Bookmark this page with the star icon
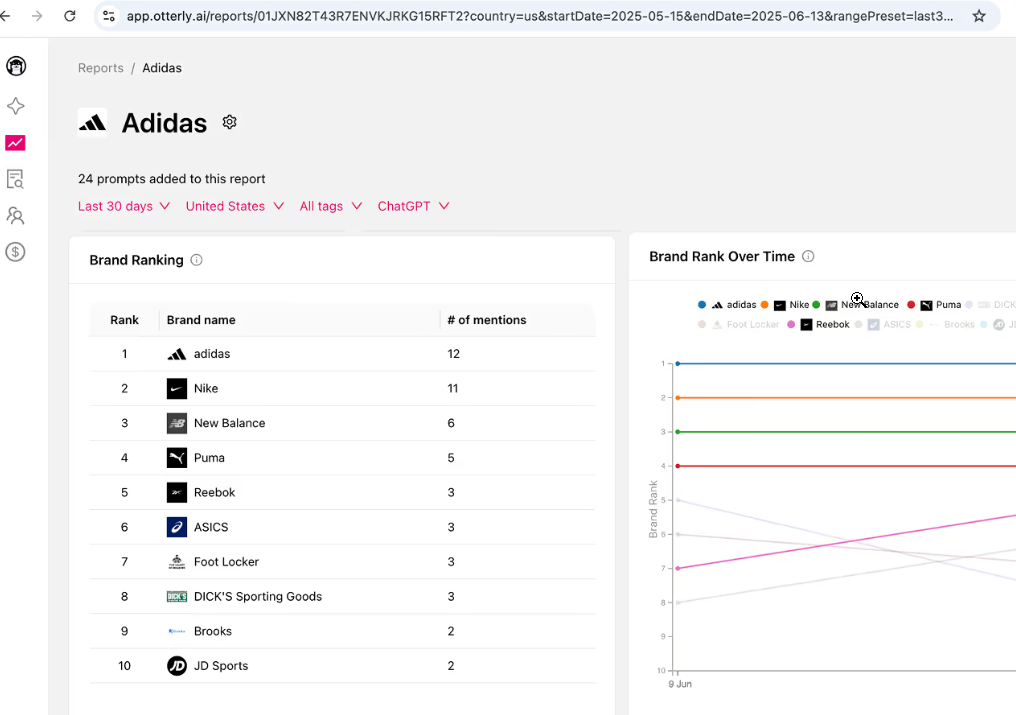This screenshot has height=715, width=1016. pyautogui.click(x=979, y=16)
